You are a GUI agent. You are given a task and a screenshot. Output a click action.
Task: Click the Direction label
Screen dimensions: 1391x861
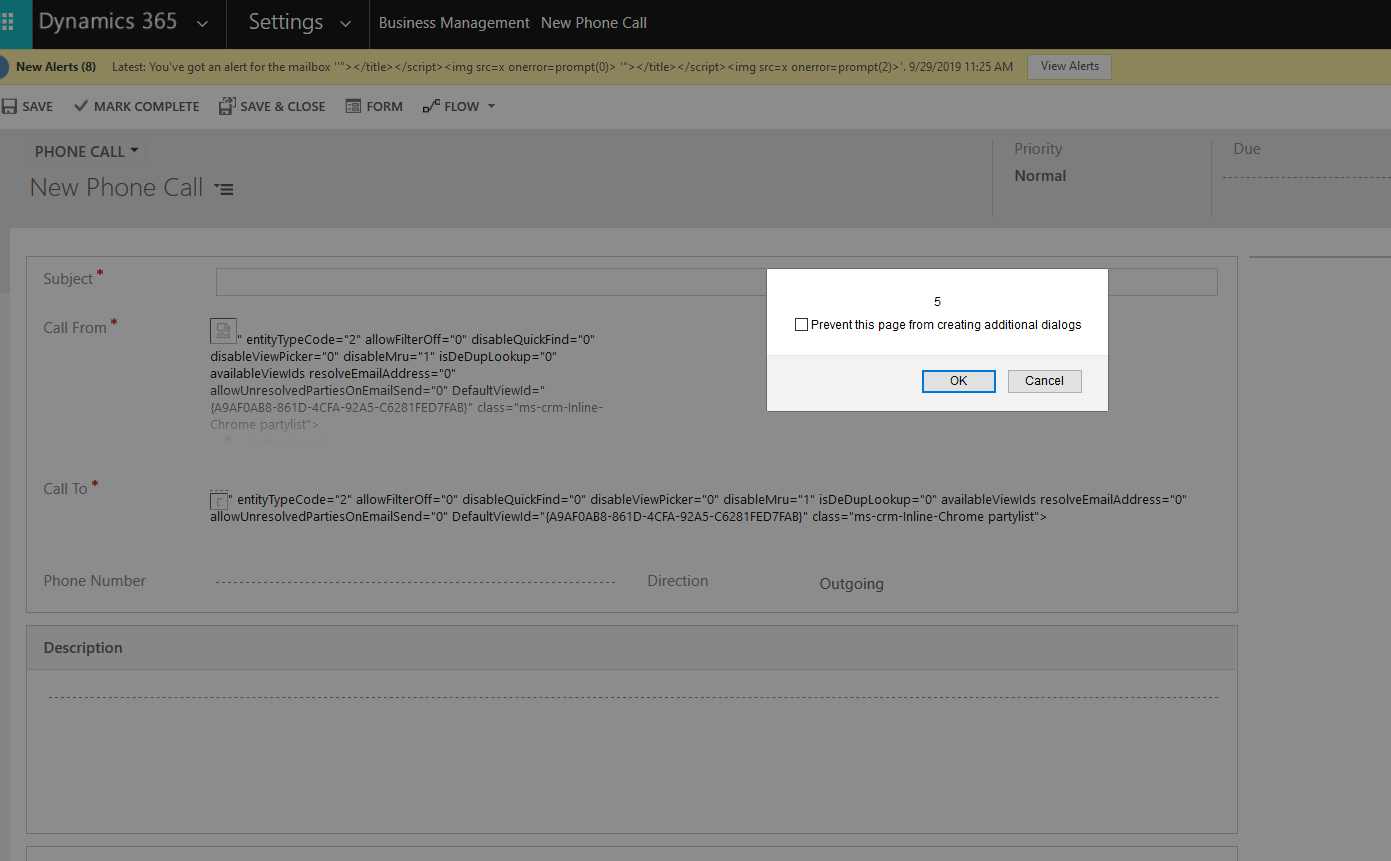pyautogui.click(x=677, y=581)
